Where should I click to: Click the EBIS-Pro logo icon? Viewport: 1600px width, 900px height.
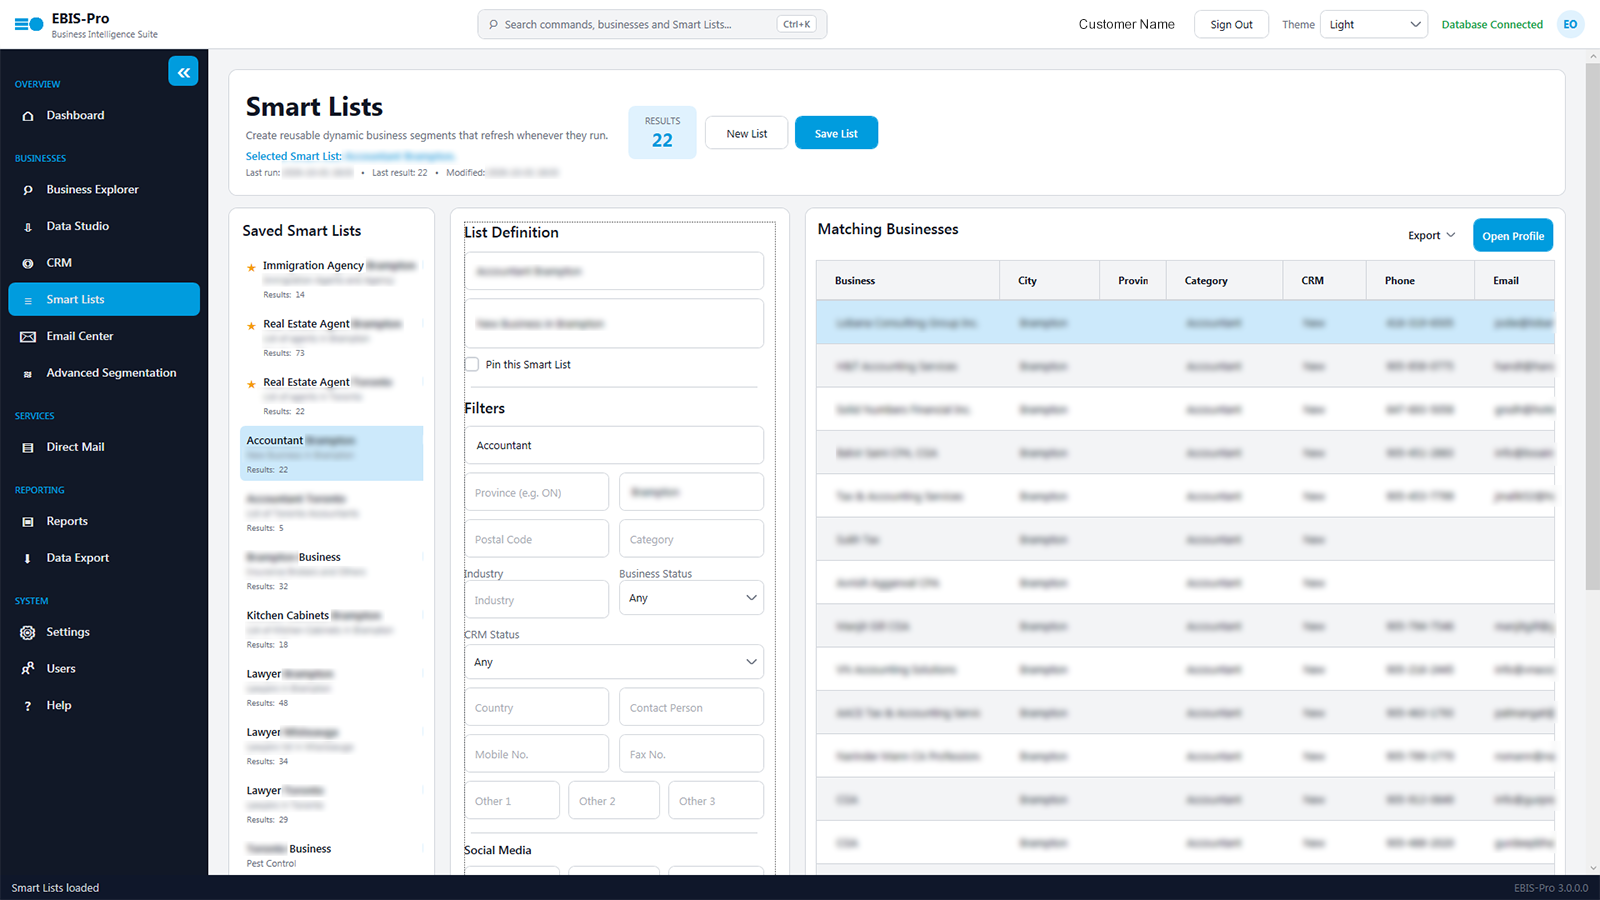pyautogui.click(x=29, y=25)
